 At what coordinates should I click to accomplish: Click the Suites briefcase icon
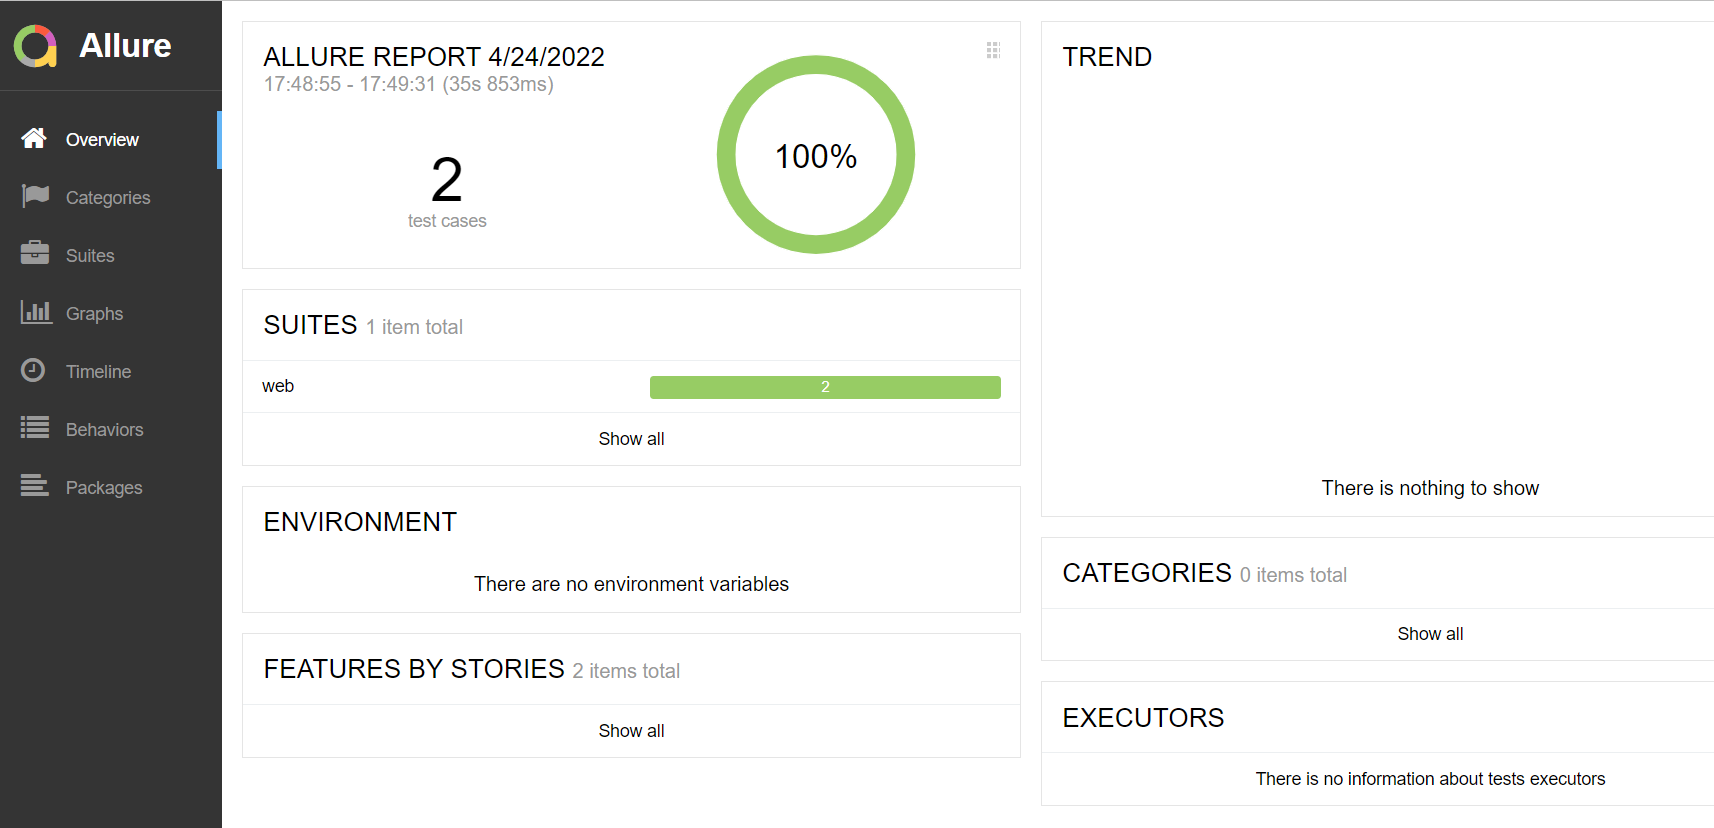coord(35,254)
